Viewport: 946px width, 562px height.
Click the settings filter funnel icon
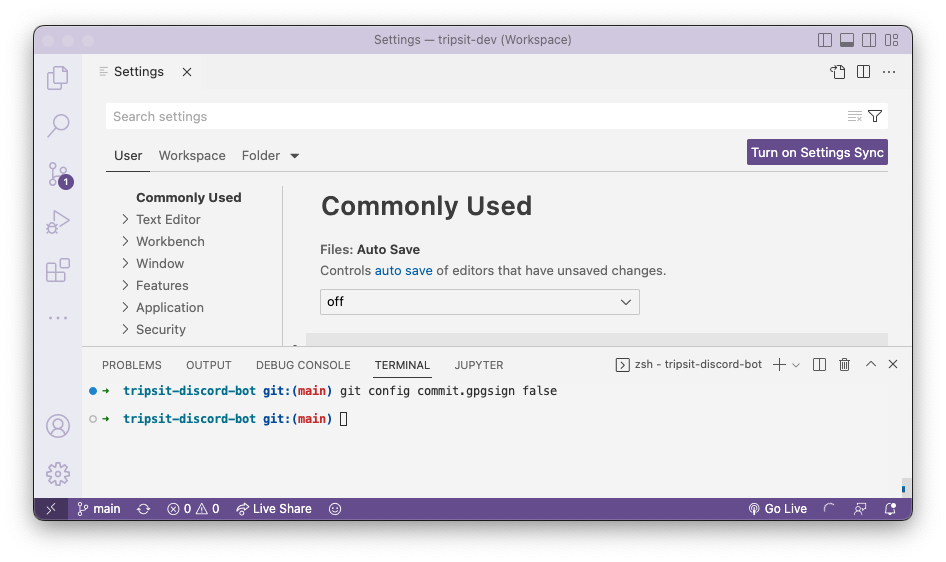(x=875, y=116)
